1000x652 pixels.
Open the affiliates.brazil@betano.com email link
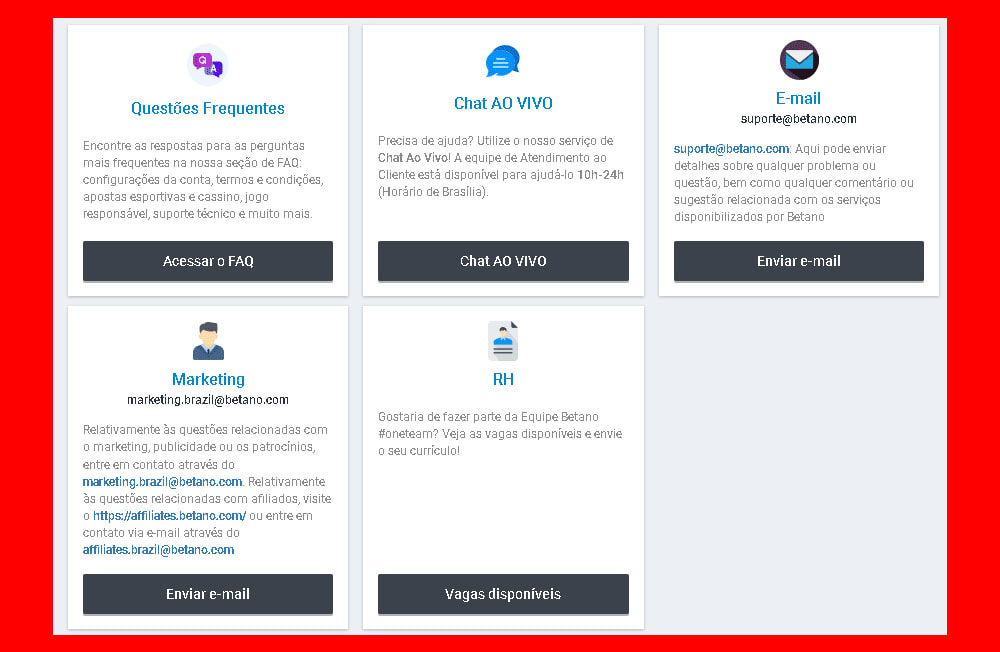158,550
